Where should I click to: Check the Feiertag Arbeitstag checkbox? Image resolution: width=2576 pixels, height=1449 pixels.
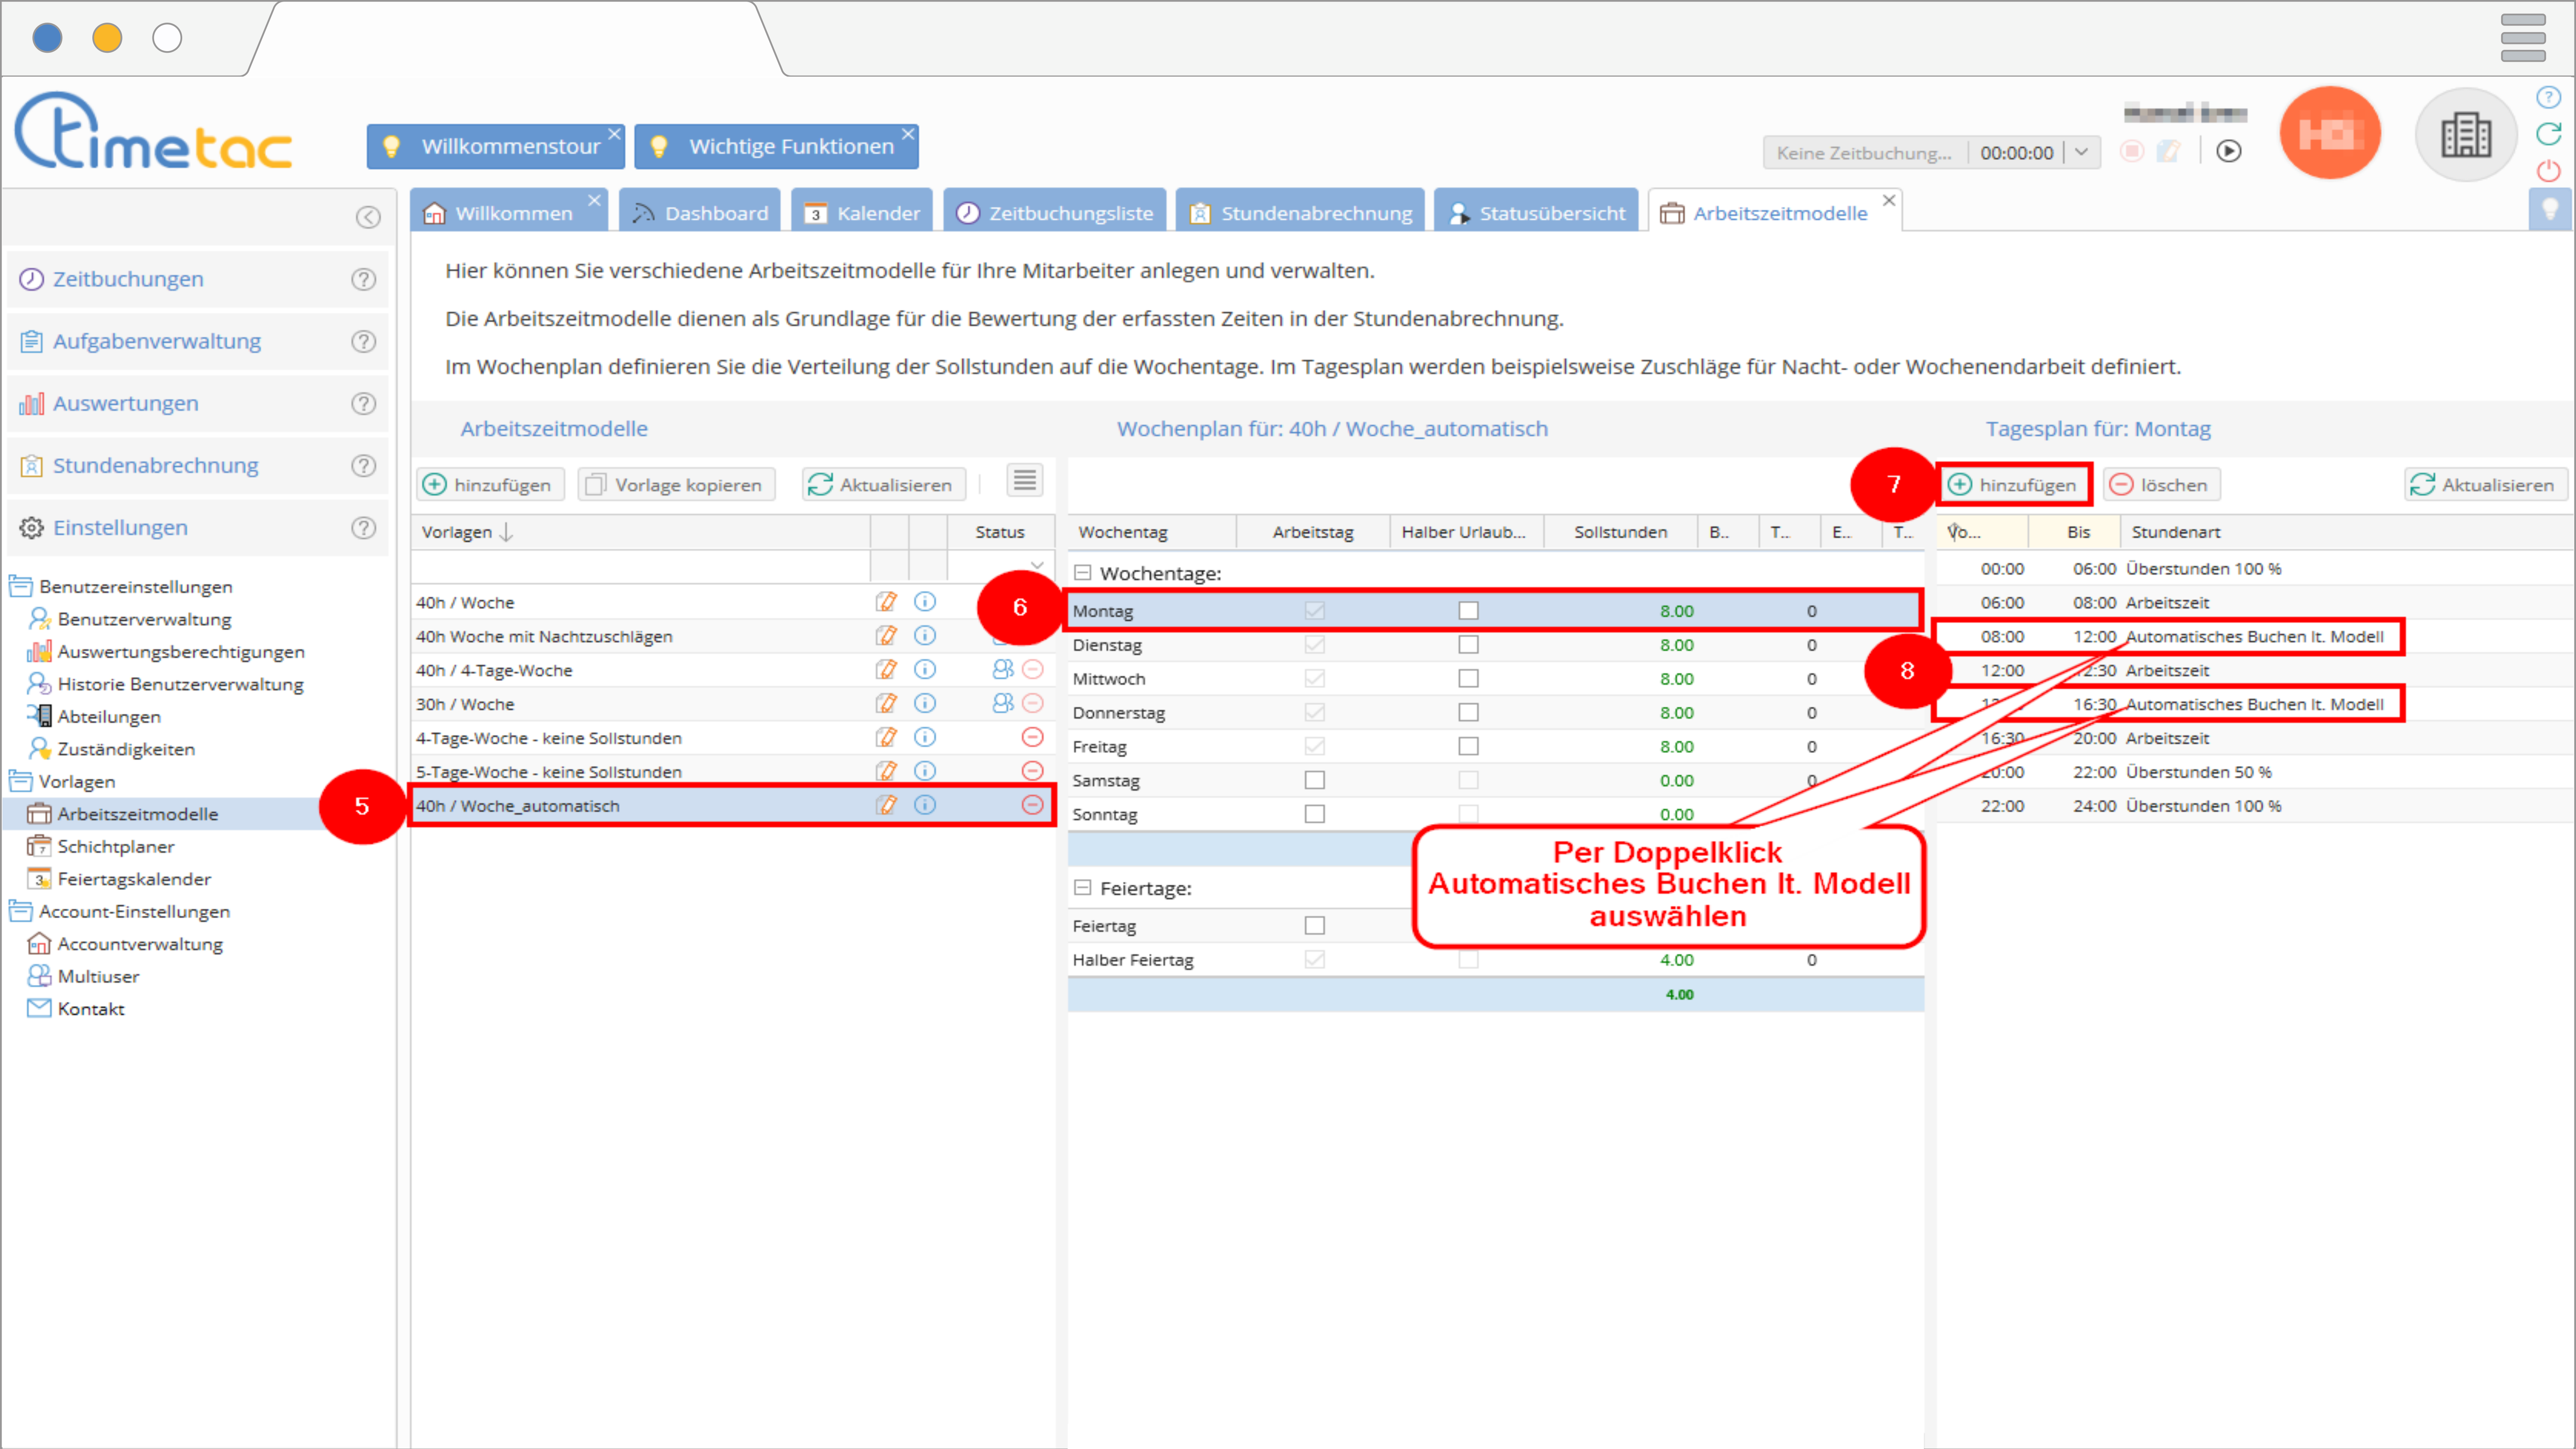tap(1314, 927)
